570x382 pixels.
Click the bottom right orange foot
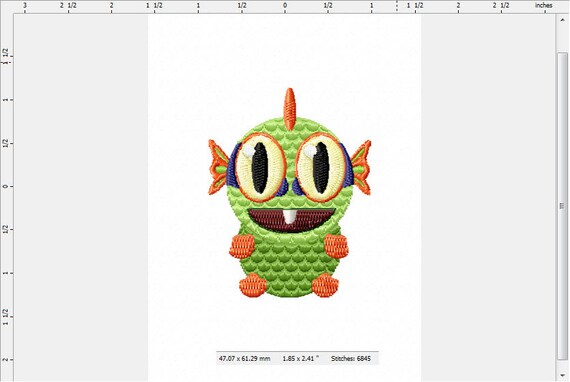[325, 285]
